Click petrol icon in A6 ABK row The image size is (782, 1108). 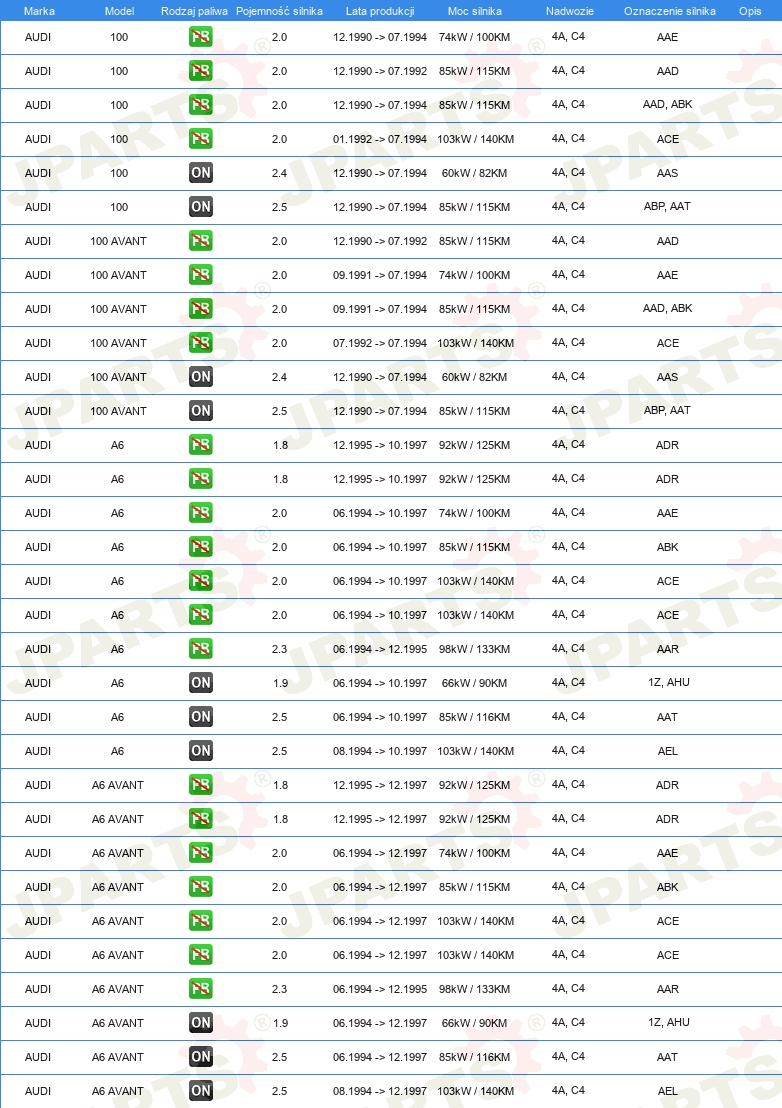coord(201,546)
